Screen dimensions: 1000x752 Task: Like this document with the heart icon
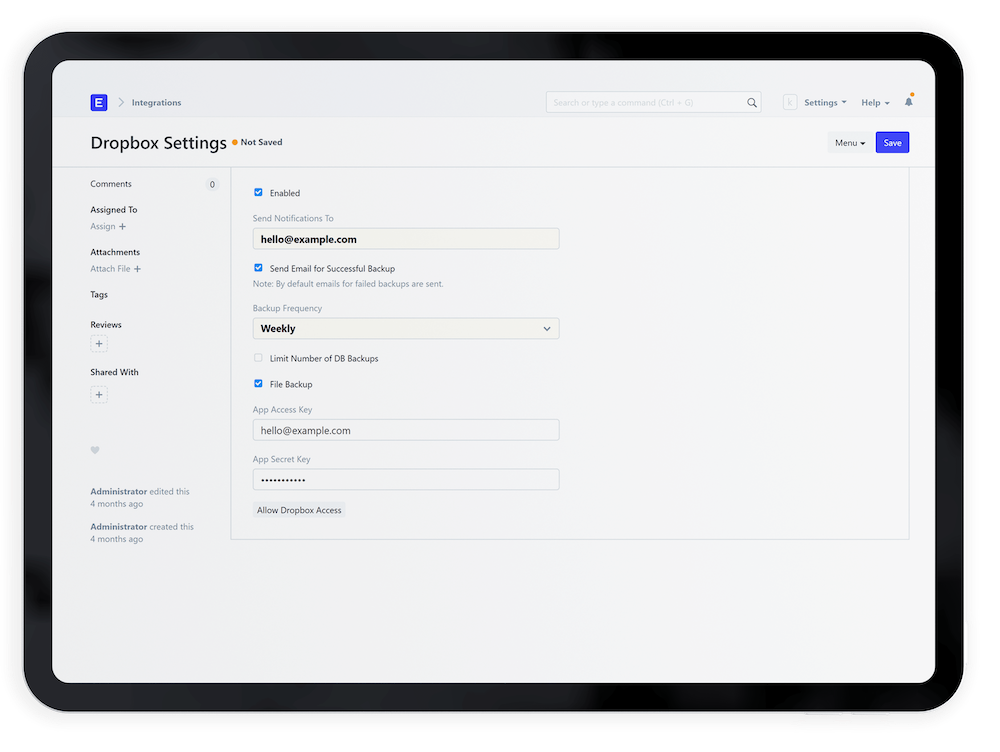(95, 450)
